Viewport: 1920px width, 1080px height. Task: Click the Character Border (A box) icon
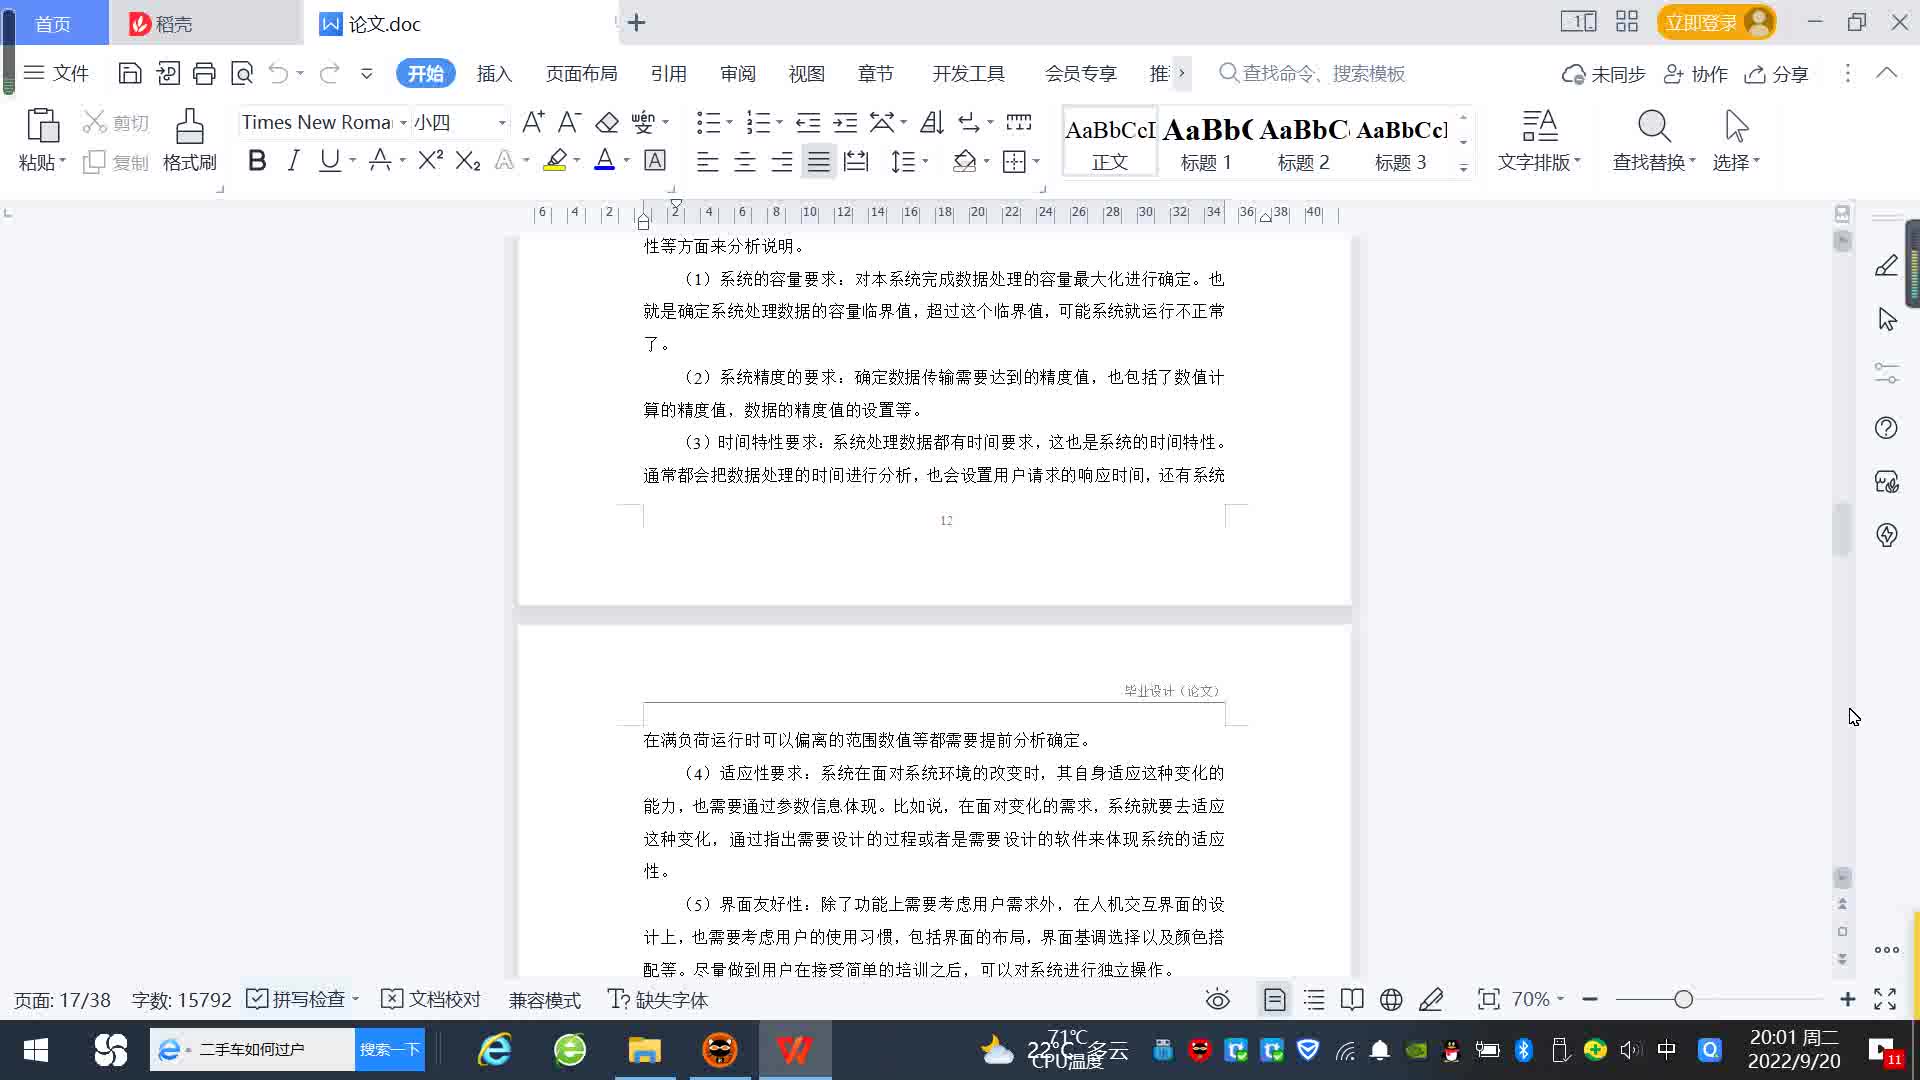click(655, 160)
